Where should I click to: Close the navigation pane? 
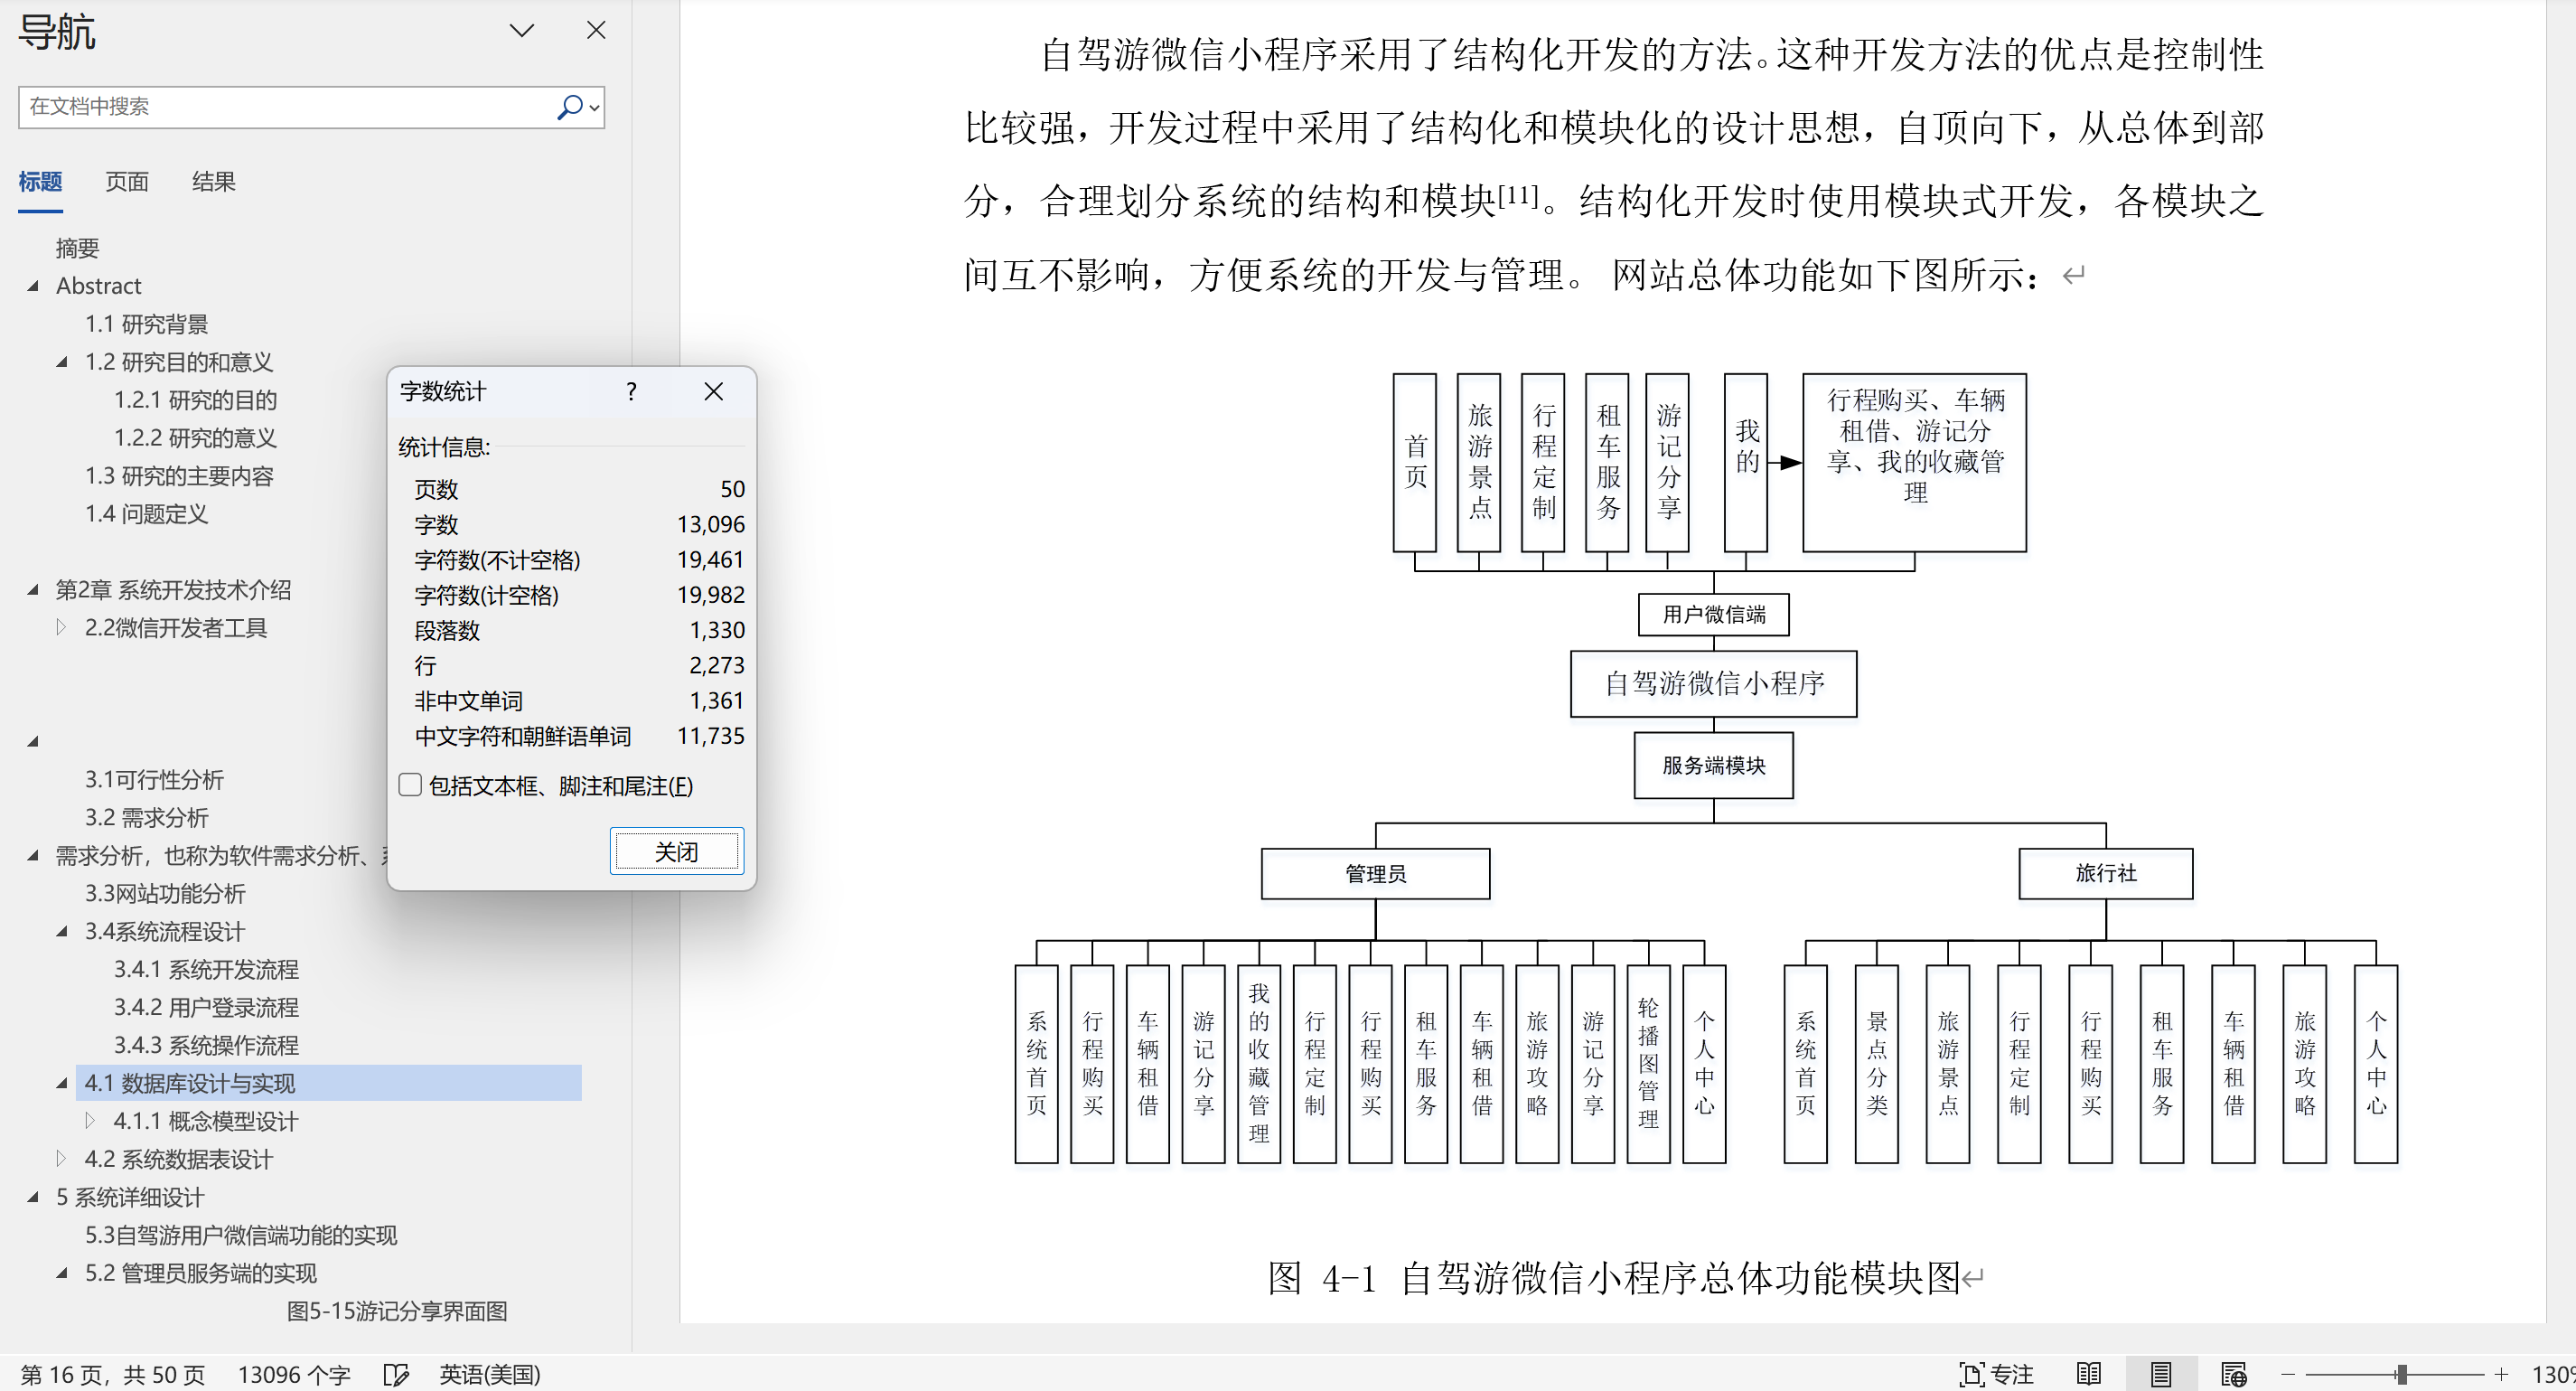click(x=596, y=31)
